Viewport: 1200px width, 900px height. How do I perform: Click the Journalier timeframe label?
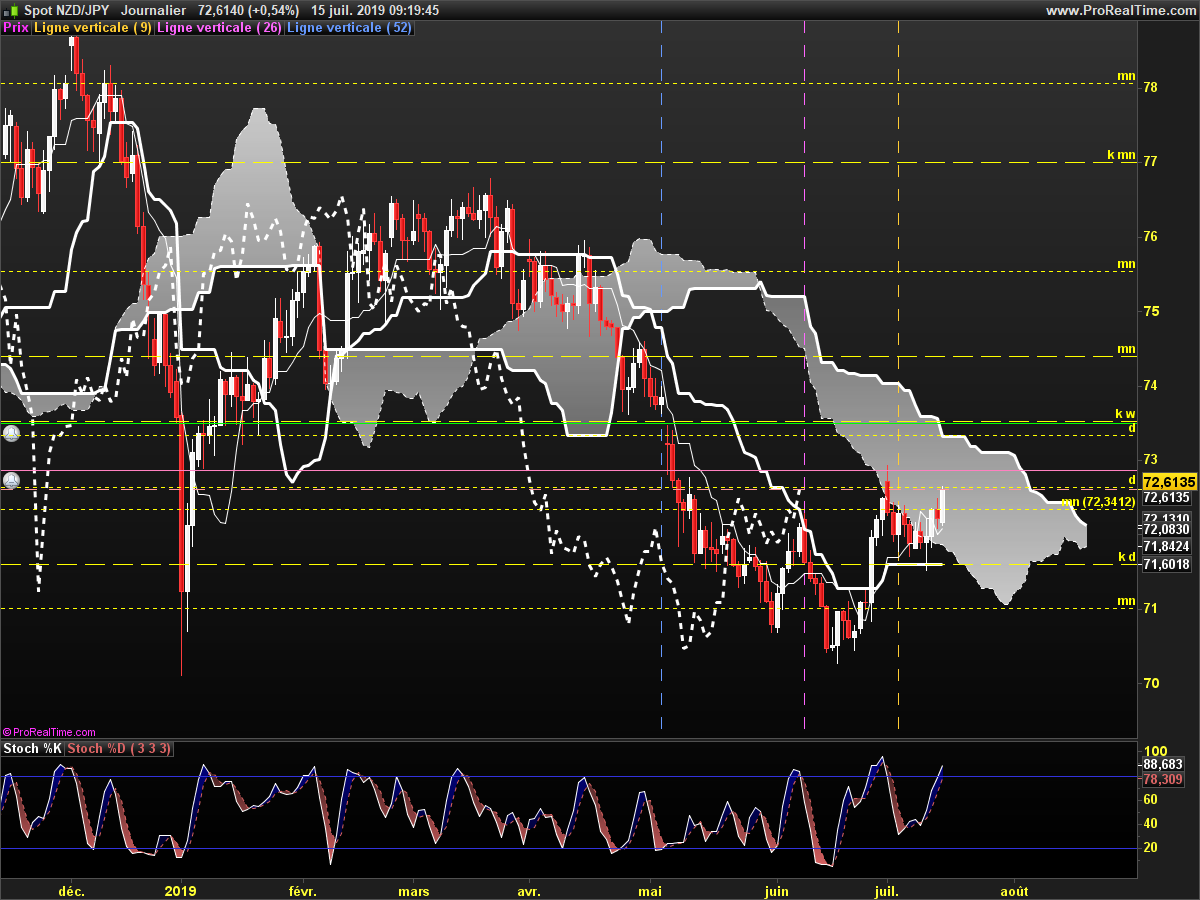click(x=152, y=10)
